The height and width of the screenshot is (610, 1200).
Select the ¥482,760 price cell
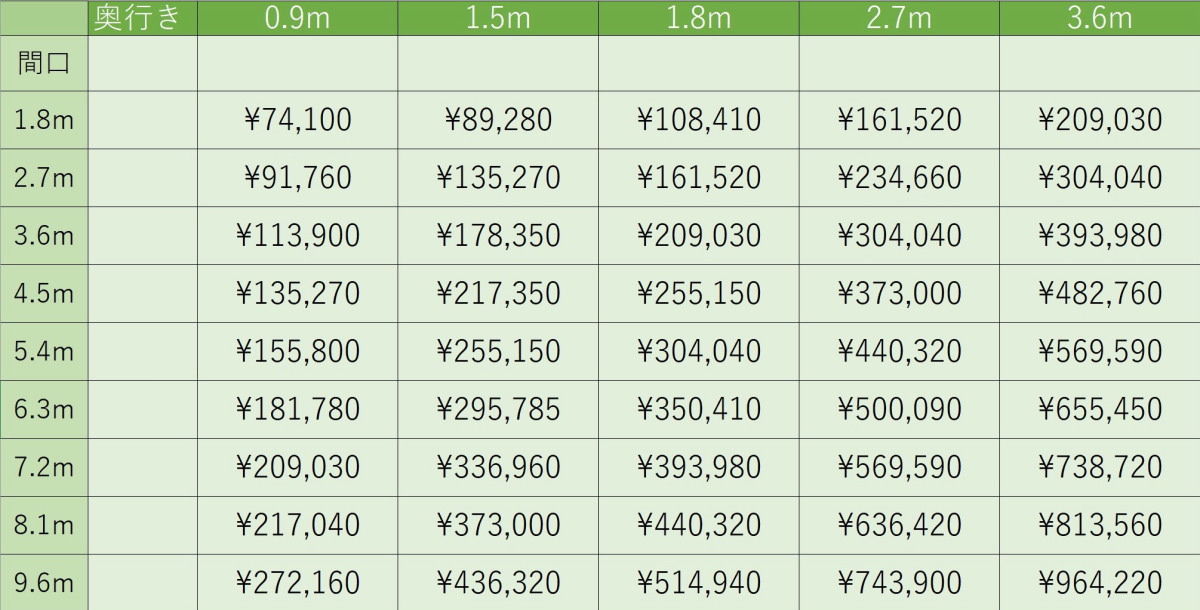[1100, 293]
